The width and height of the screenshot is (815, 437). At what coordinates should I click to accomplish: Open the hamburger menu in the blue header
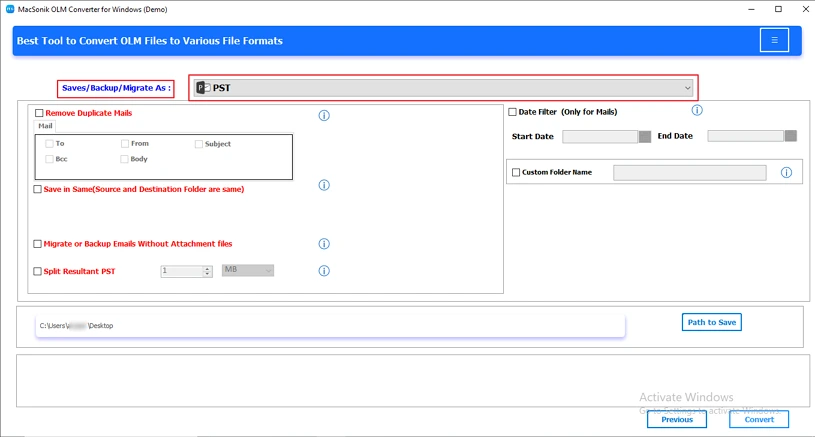pos(774,40)
